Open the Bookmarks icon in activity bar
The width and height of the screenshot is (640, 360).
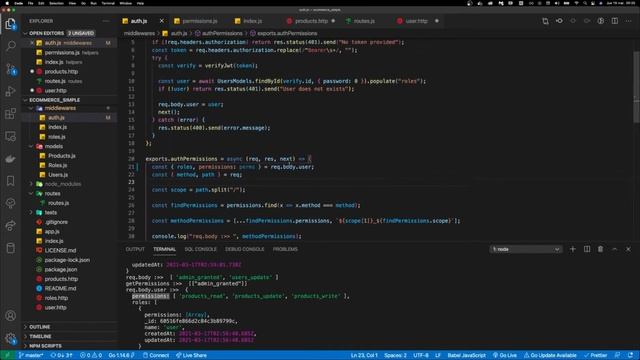tap(11, 181)
